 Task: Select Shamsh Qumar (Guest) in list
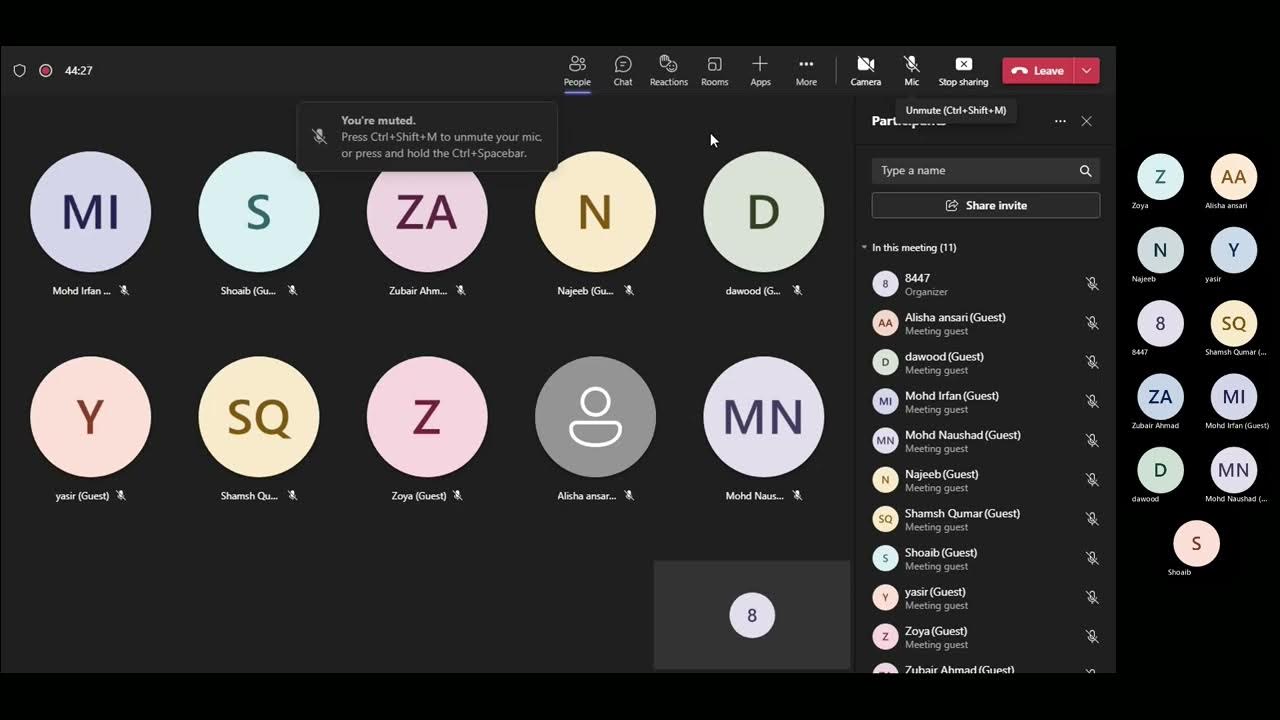pyautogui.click(x=986, y=519)
